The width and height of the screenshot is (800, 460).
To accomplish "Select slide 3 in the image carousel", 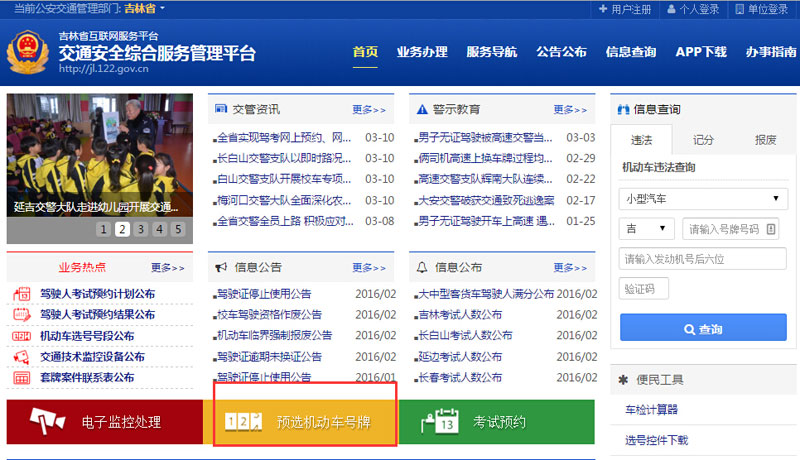I will [x=141, y=229].
